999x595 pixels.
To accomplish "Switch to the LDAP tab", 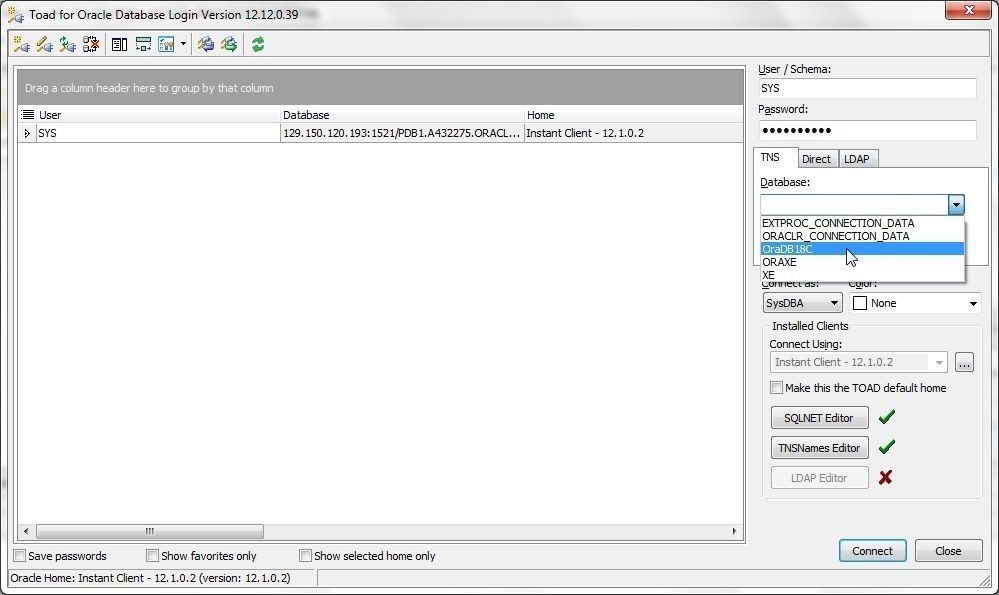I will [x=857, y=159].
